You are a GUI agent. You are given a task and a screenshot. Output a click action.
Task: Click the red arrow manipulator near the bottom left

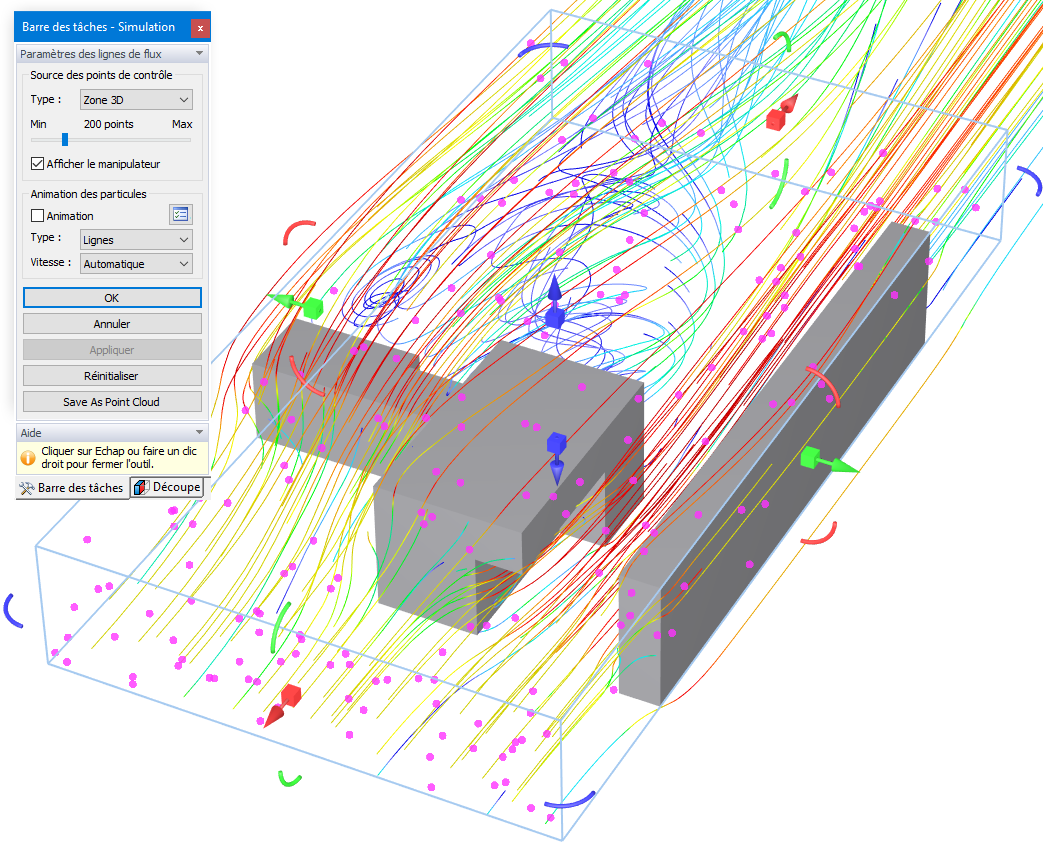click(282, 706)
